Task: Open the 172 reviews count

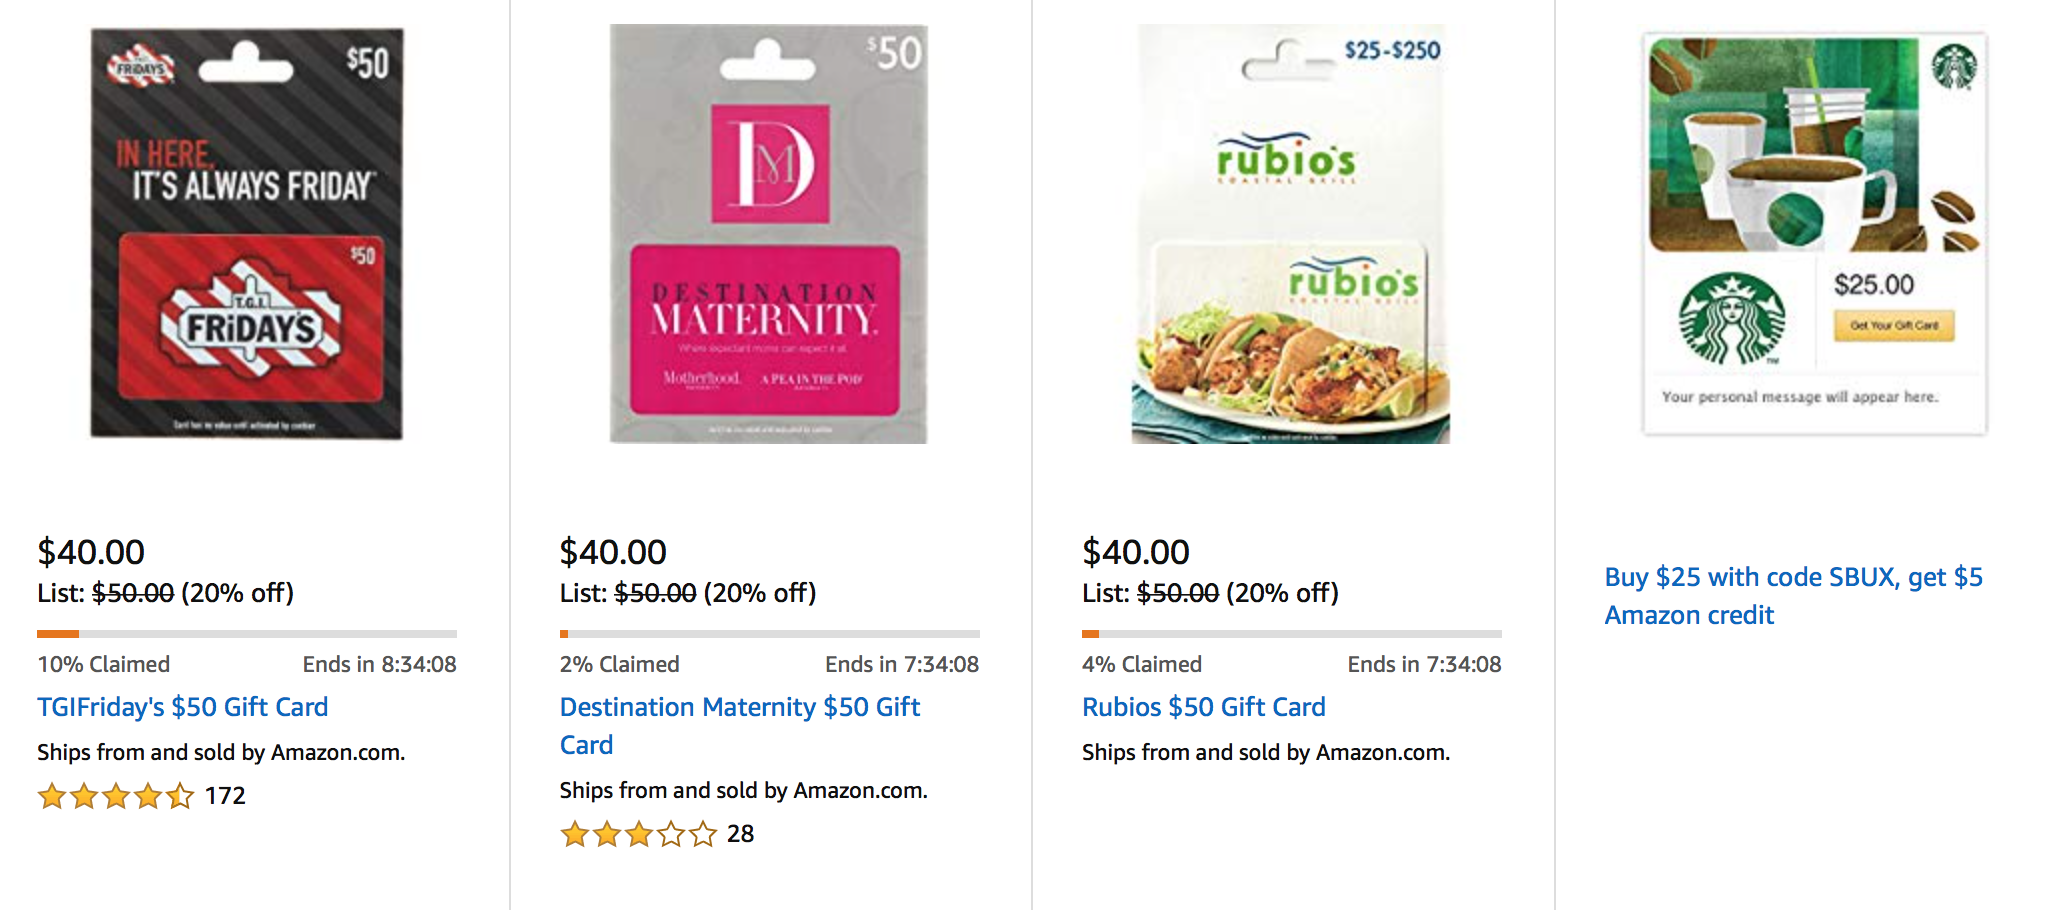Action: click(225, 796)
